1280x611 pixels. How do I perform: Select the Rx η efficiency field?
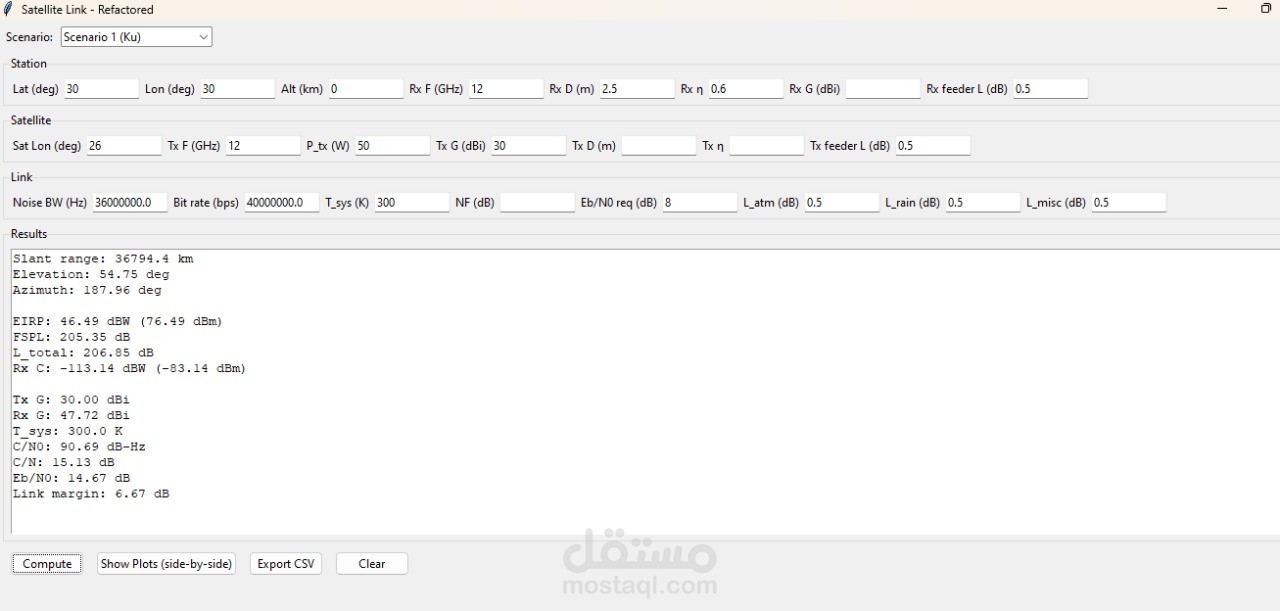point(745,89)
